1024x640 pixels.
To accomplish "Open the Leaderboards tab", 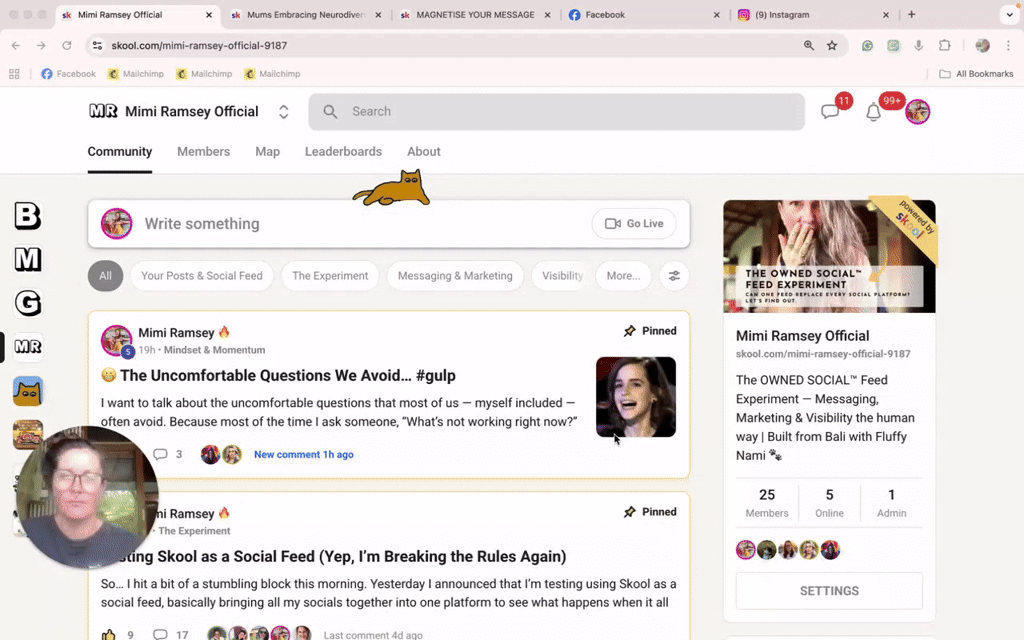I will coord(343,152).
